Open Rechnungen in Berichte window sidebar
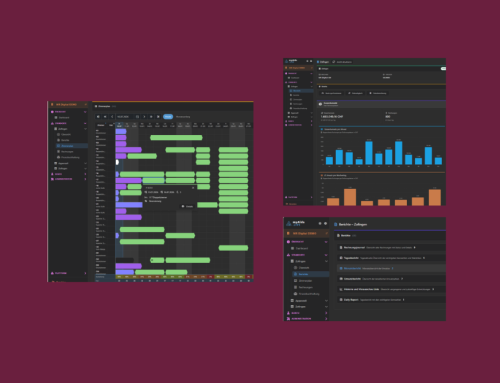Viewport: 500px width, 383px height. coord(303,287)
